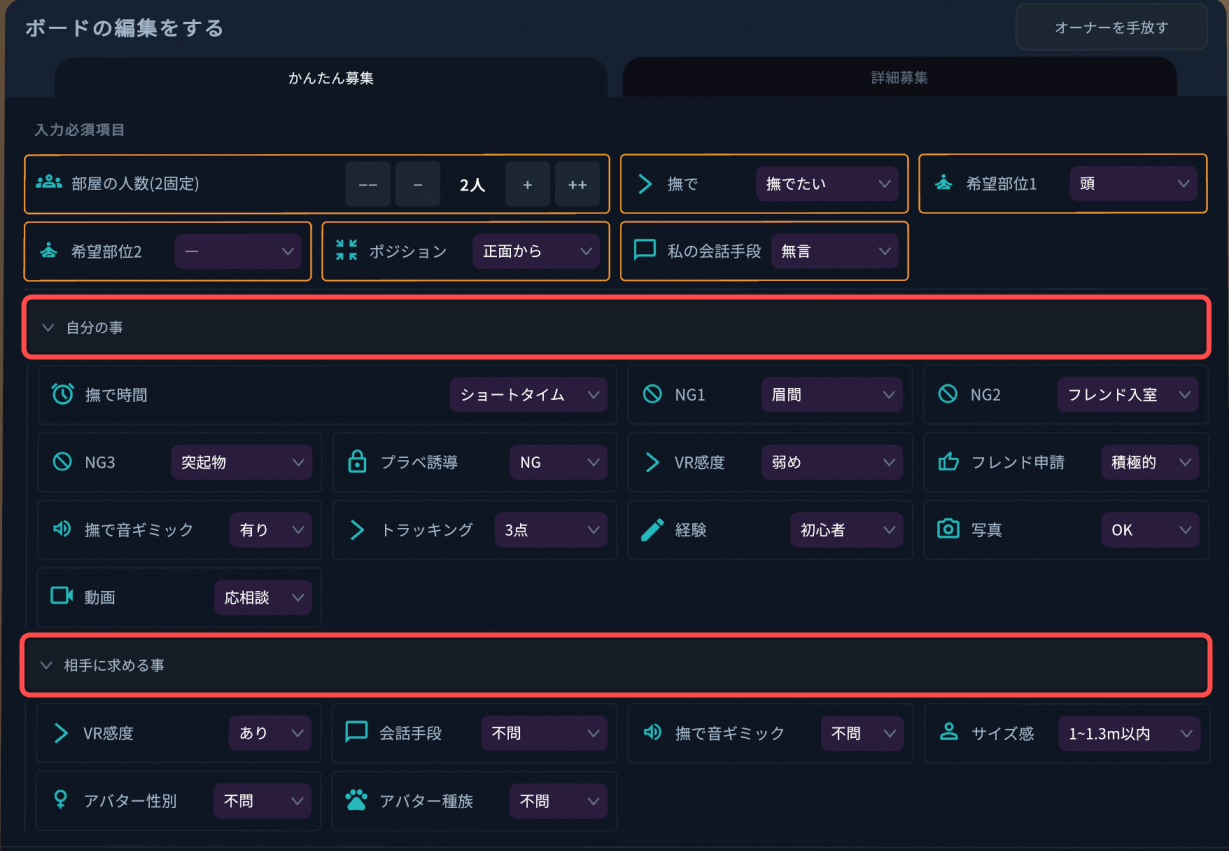
Task: Open the 撫で音ギミック dropdown showing 有り
Action: pyautogui.click(x=270, y=530)
